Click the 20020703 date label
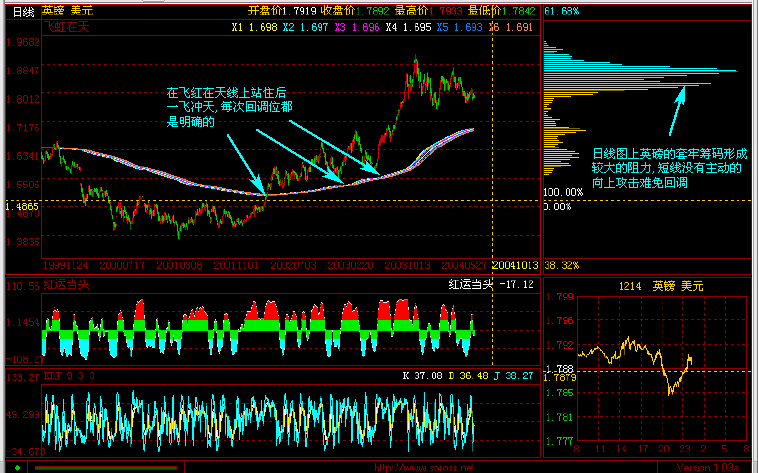This screenshot has height=473, width=758. coord(293,266)
